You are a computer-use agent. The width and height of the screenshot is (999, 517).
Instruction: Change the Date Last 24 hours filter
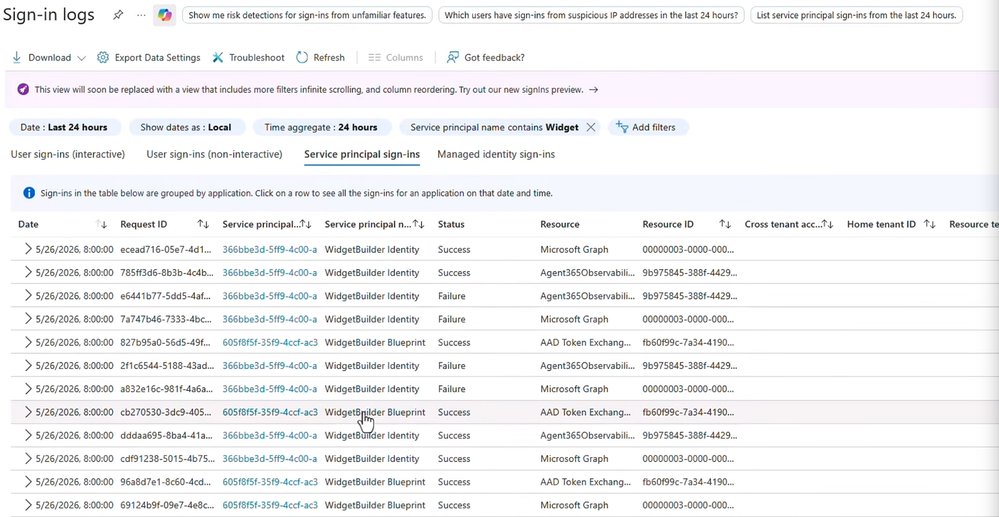tap(64, 127)
